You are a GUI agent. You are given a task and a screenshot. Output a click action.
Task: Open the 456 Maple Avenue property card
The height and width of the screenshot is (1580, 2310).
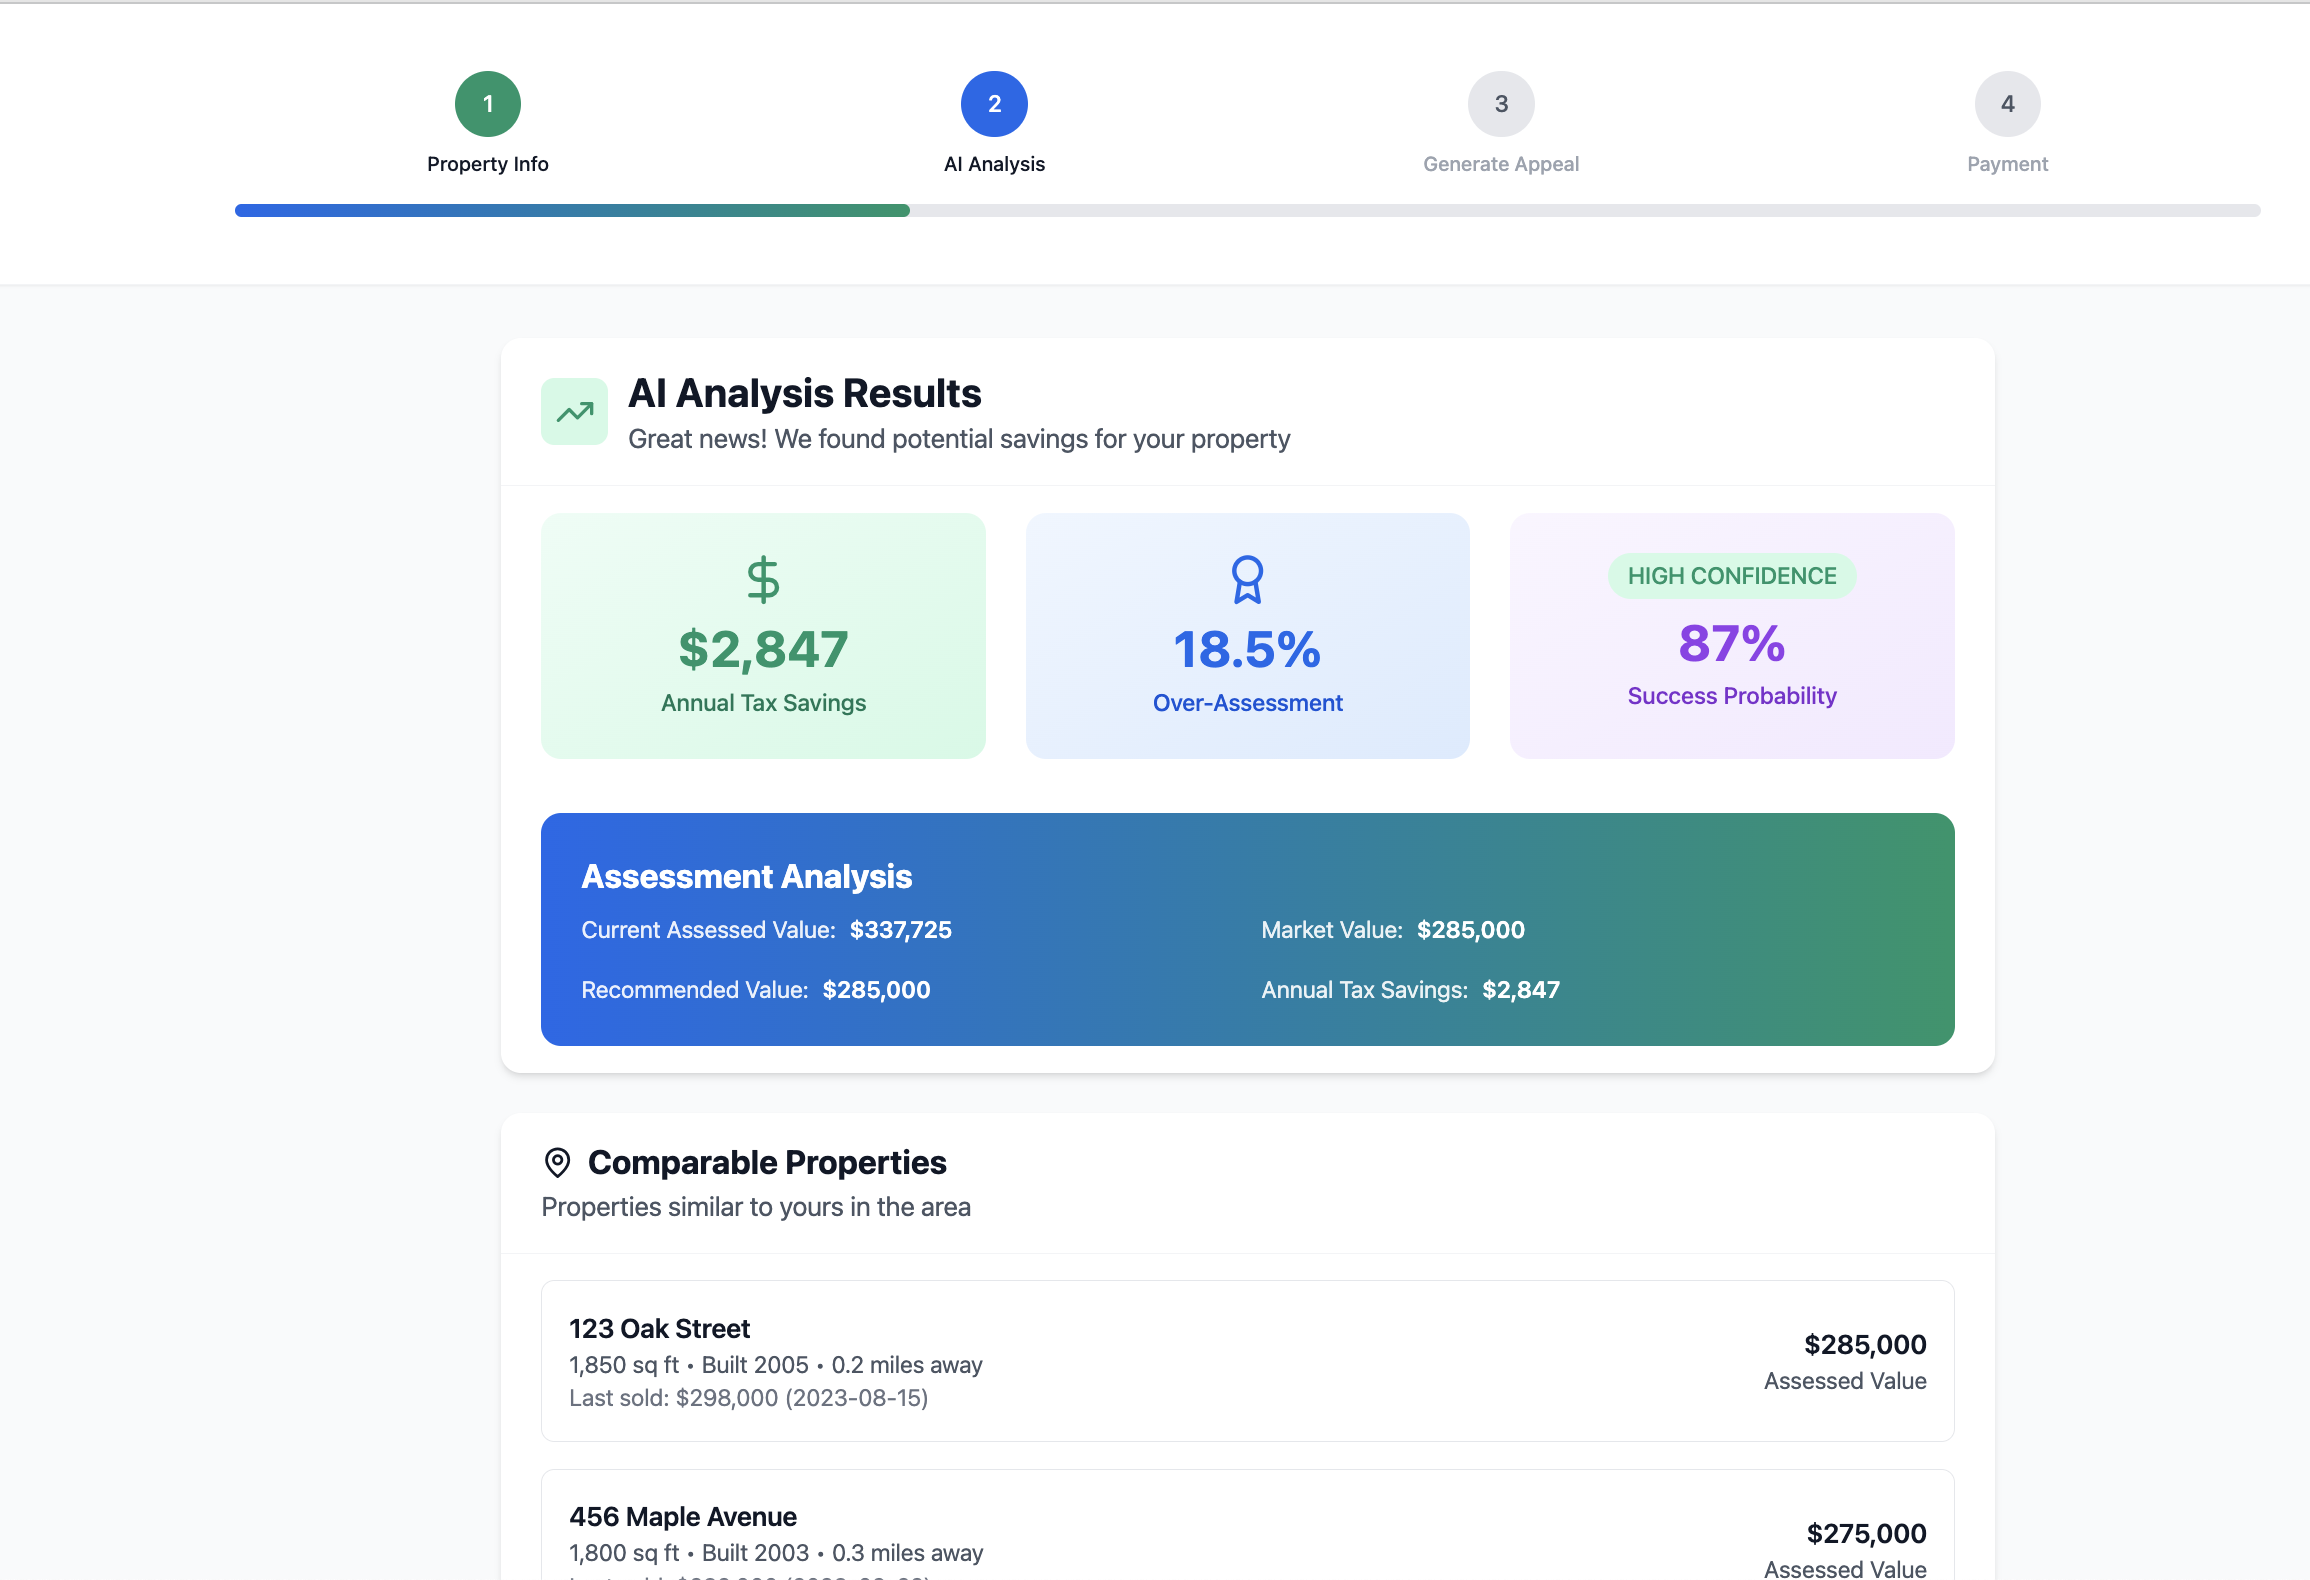1247,1530
